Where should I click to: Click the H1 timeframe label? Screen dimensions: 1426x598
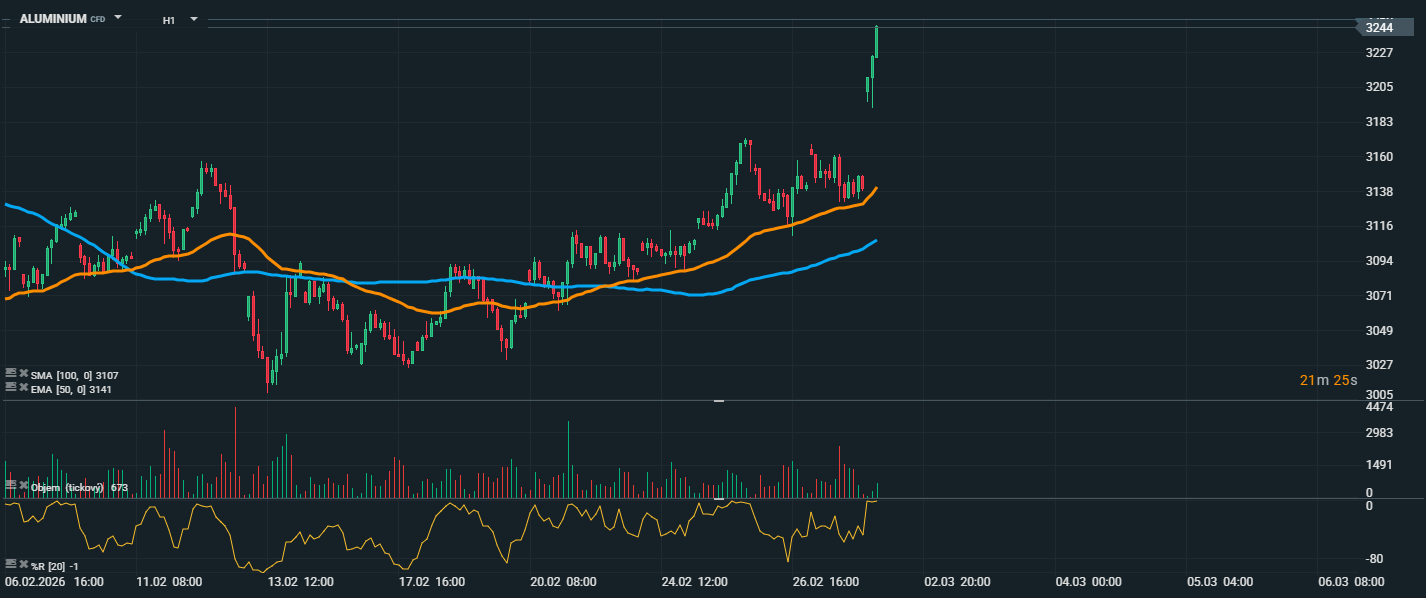coord(169,20)
